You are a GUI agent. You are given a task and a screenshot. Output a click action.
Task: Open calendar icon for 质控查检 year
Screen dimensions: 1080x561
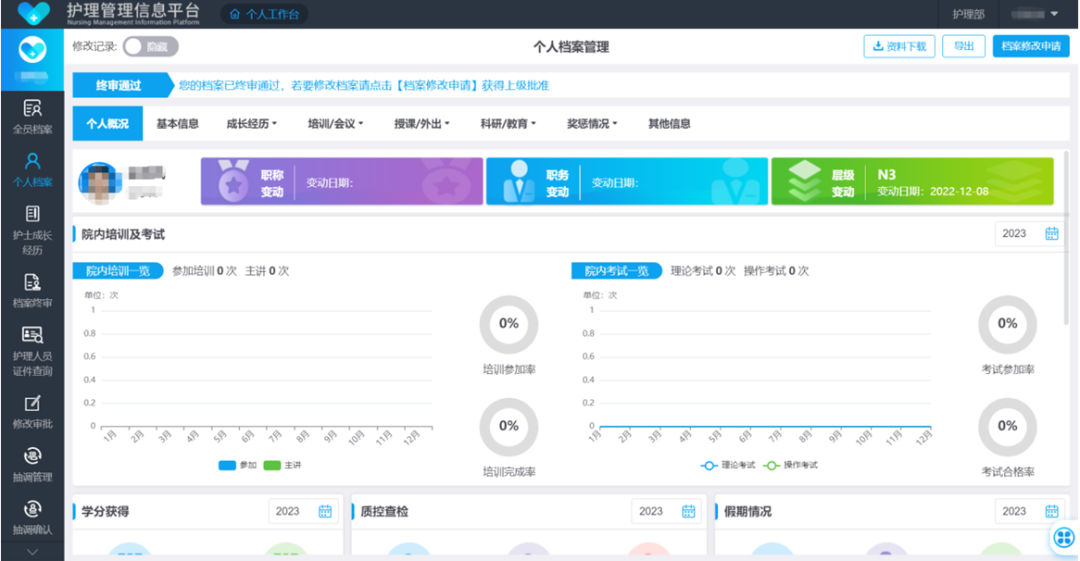point(688,511)
